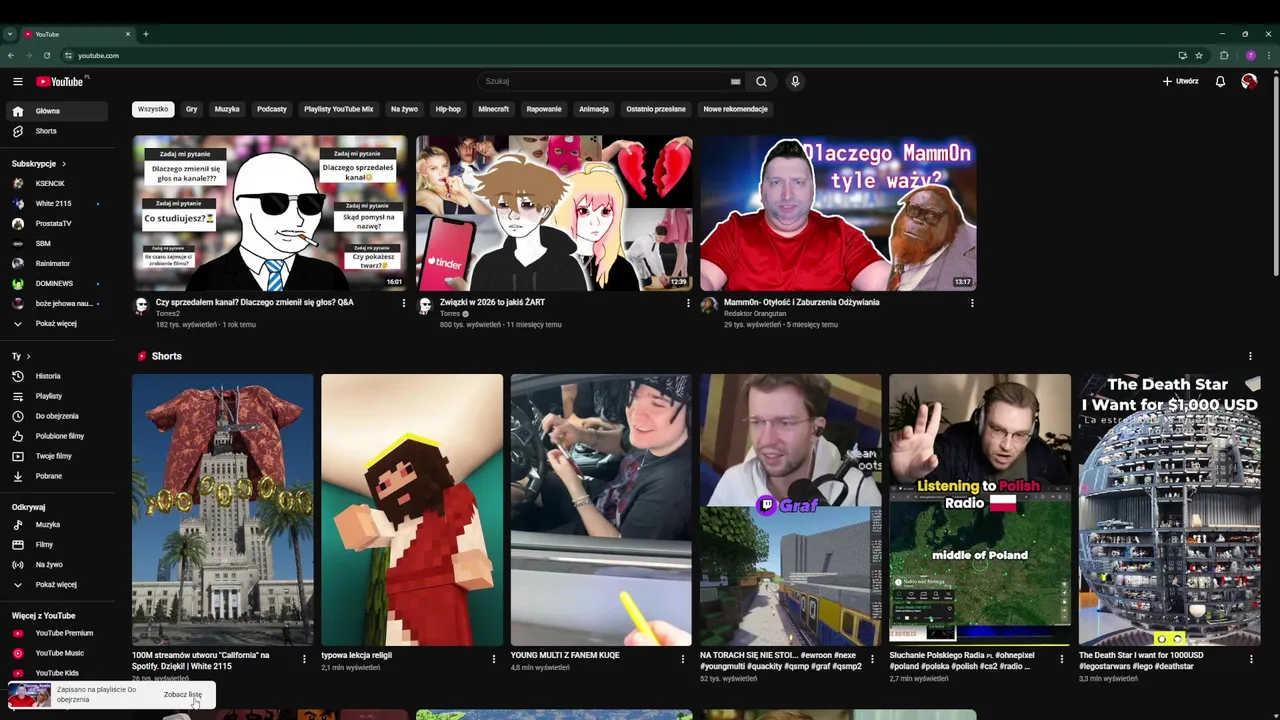
Task: Select the Podcasty filter chip
Action: tap(272, 109)
